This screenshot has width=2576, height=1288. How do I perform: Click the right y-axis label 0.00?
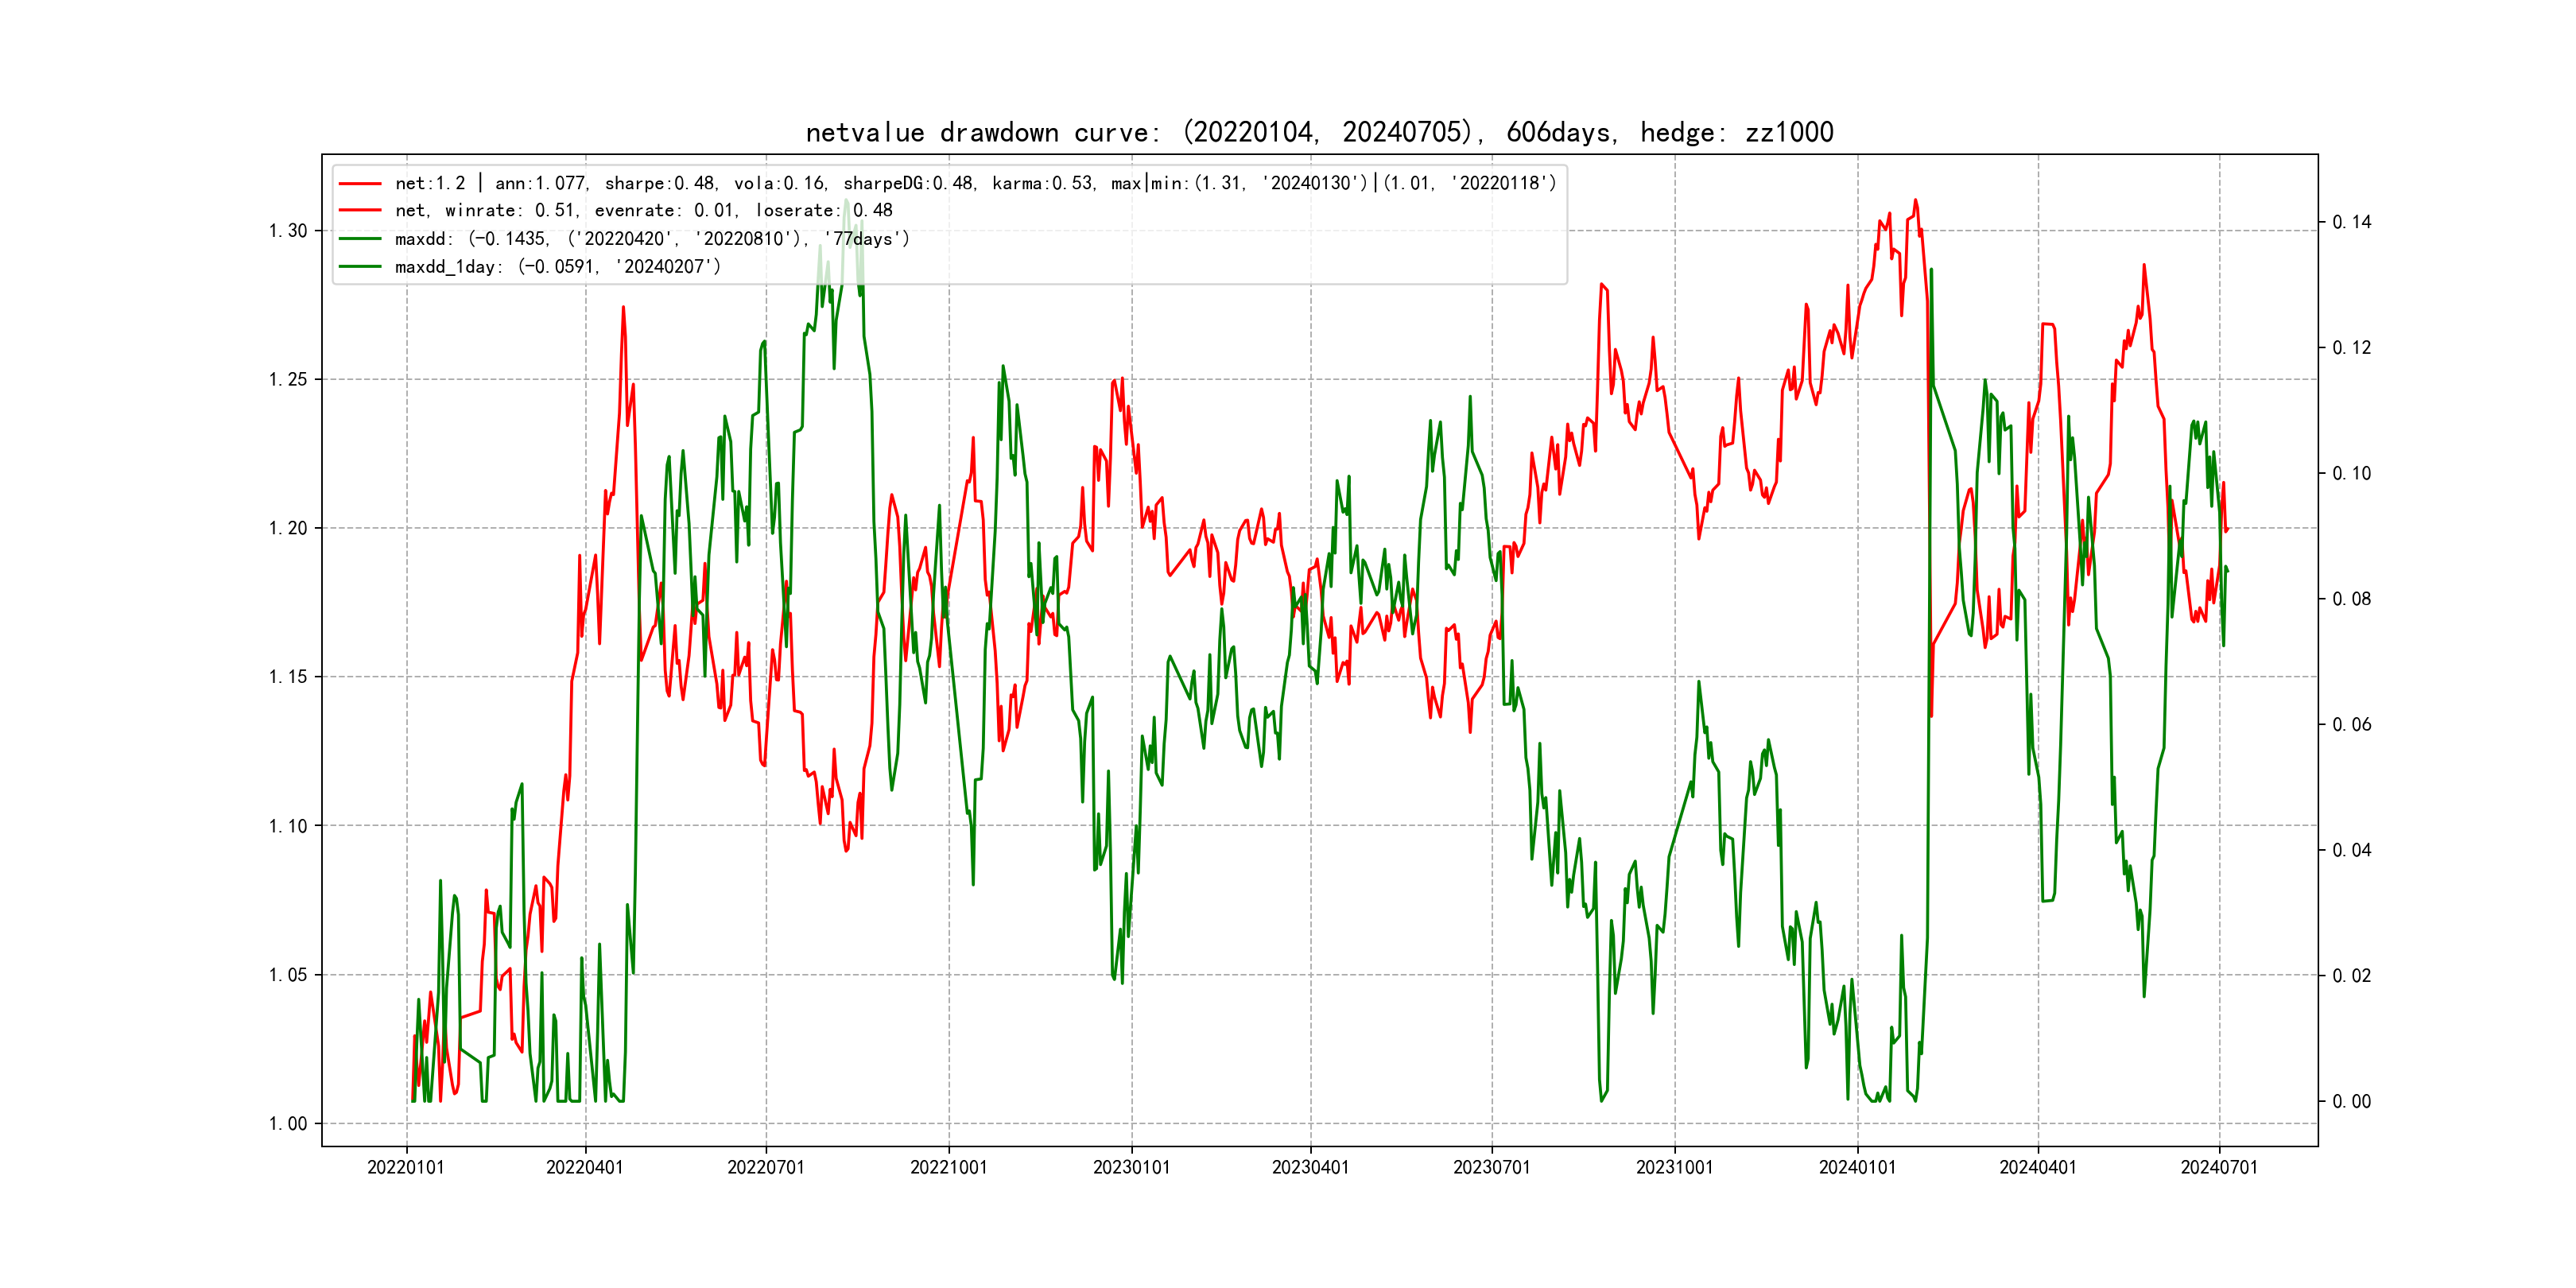point(2351,1101)
